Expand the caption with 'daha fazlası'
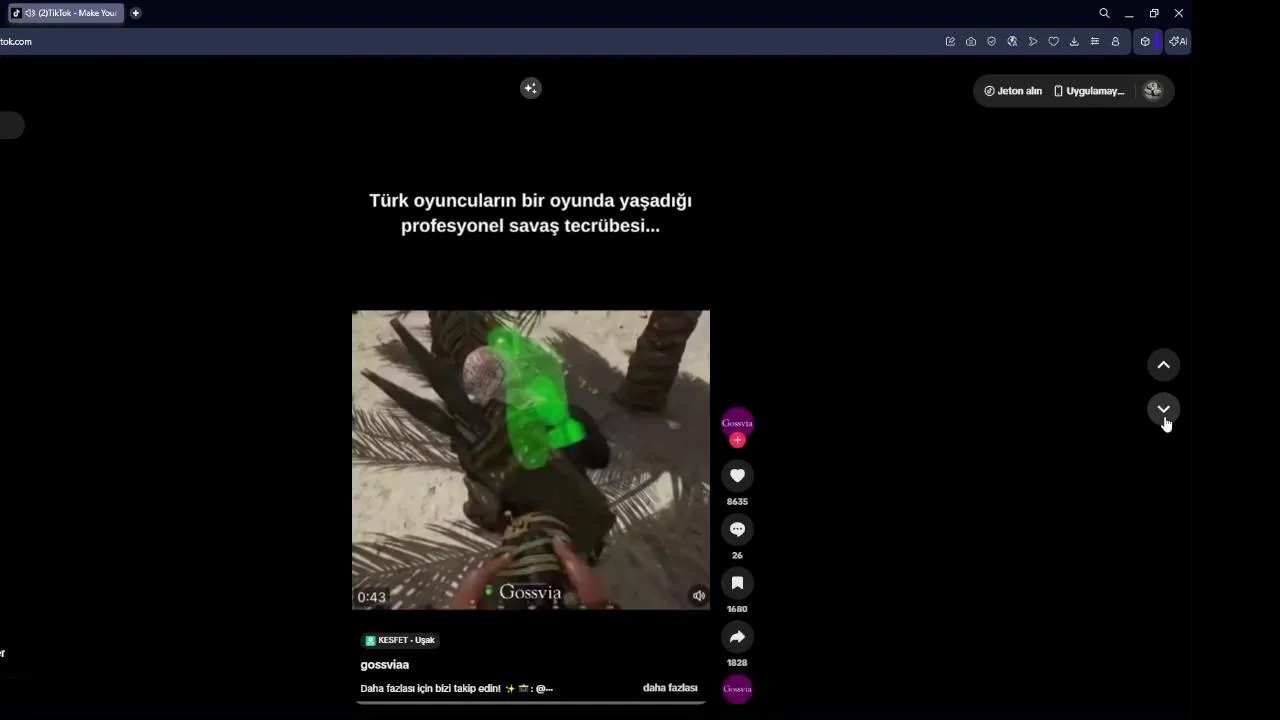The image size is (1280, 720). click(670, 688)
